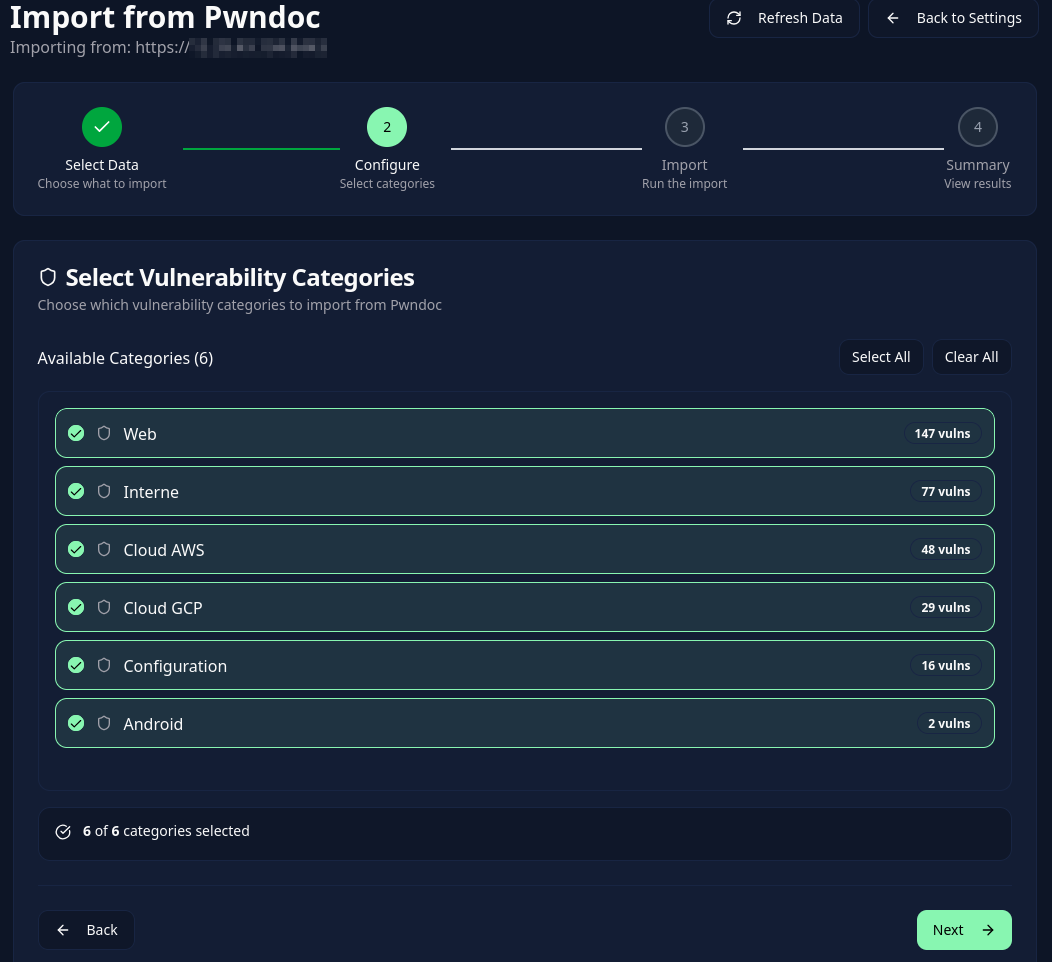
Task: Click the shield icon in Interne row
Action: click(104, 491)
